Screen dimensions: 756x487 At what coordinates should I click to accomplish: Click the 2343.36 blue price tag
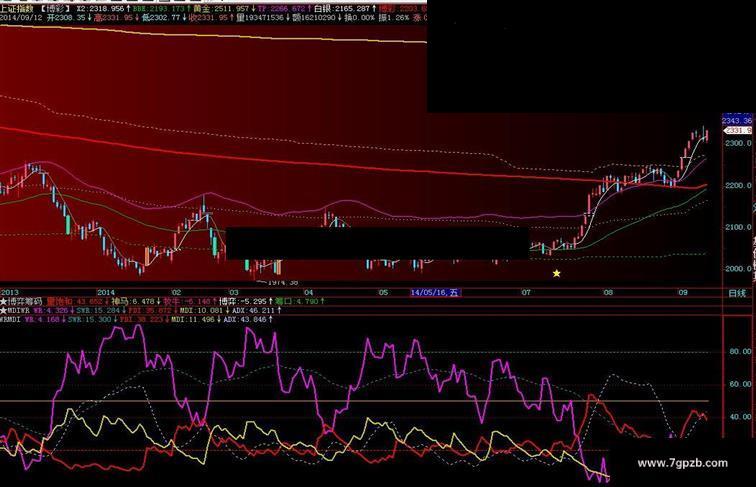[737, 120]
